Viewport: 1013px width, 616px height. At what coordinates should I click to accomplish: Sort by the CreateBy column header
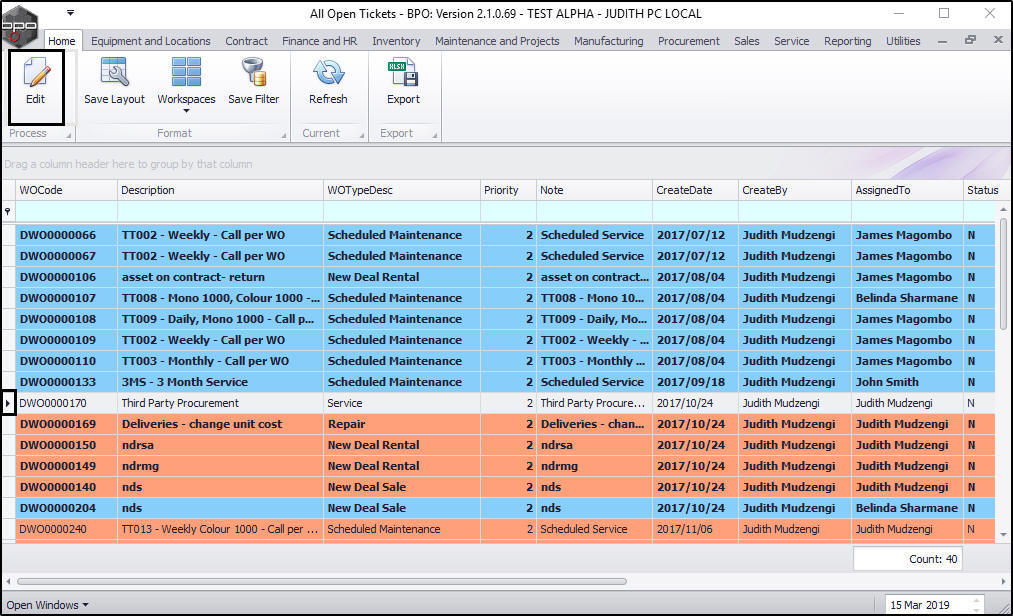[x=795, y=190]
